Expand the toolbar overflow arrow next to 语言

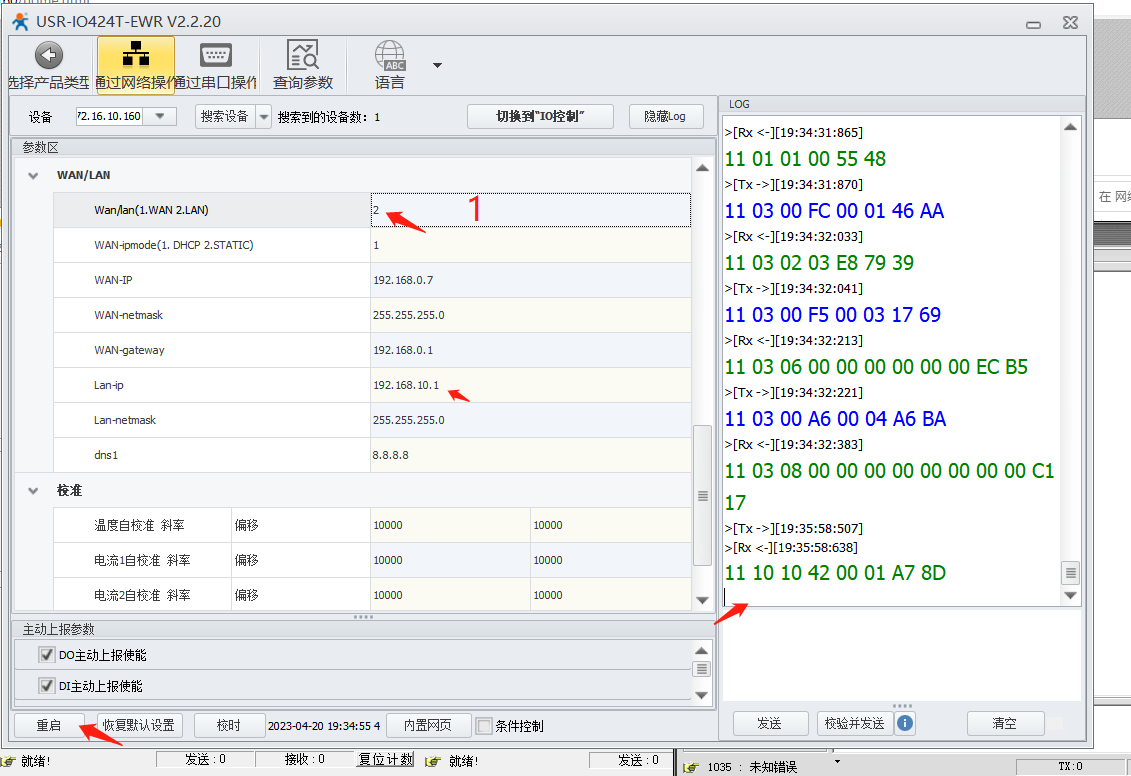click(x=437, y=66)
